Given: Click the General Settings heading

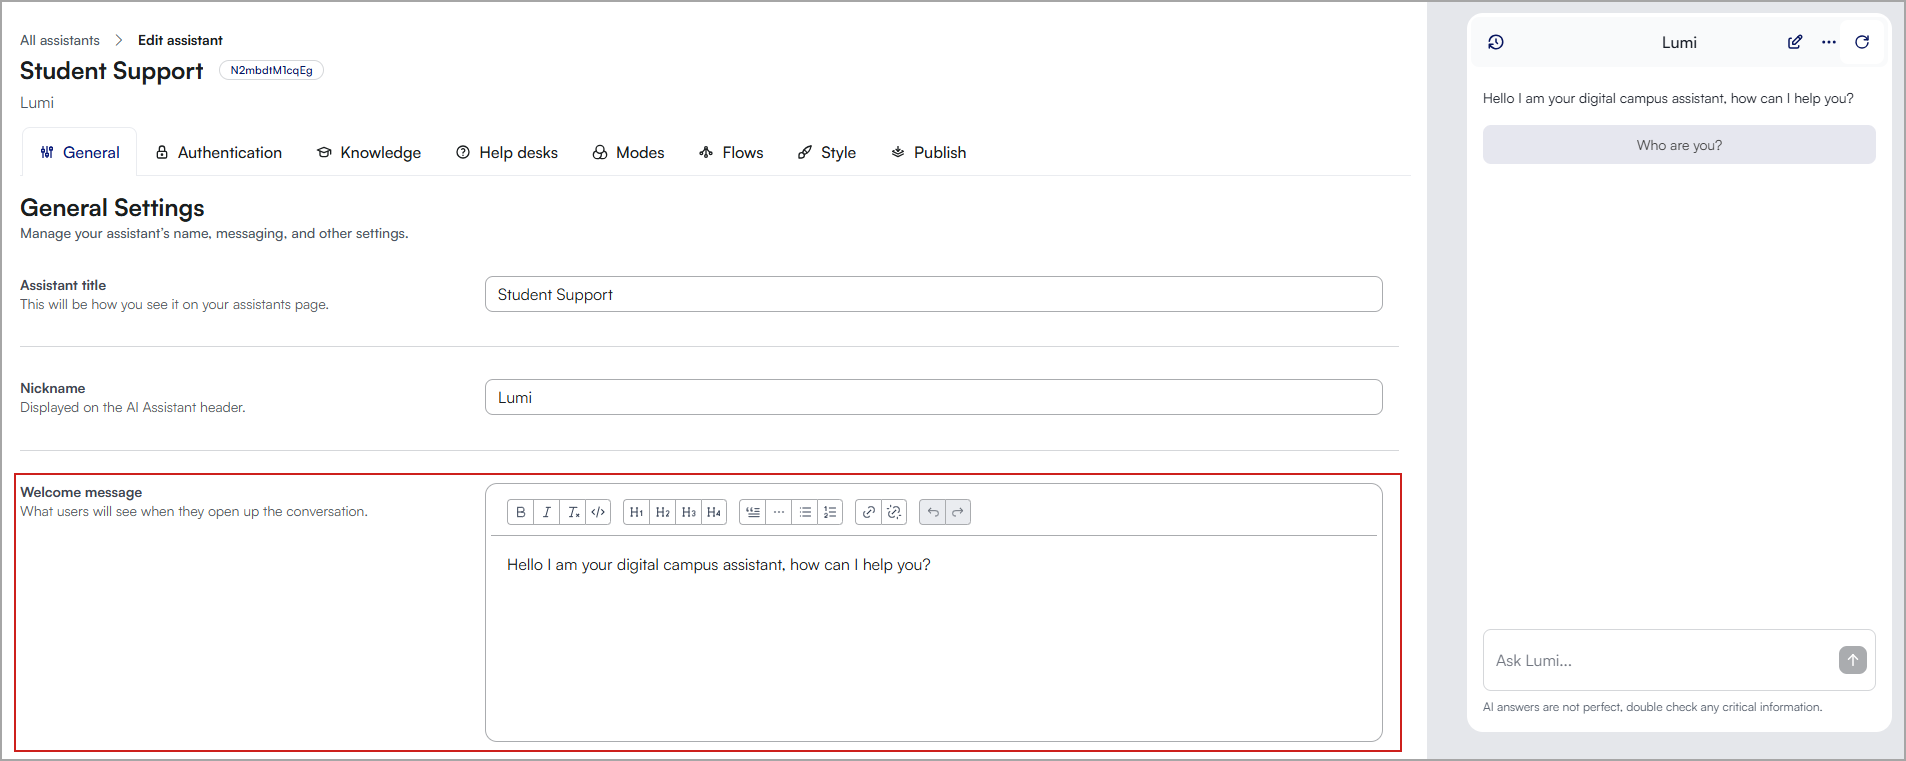Looking at the screenshot, I should coord(112,208).
